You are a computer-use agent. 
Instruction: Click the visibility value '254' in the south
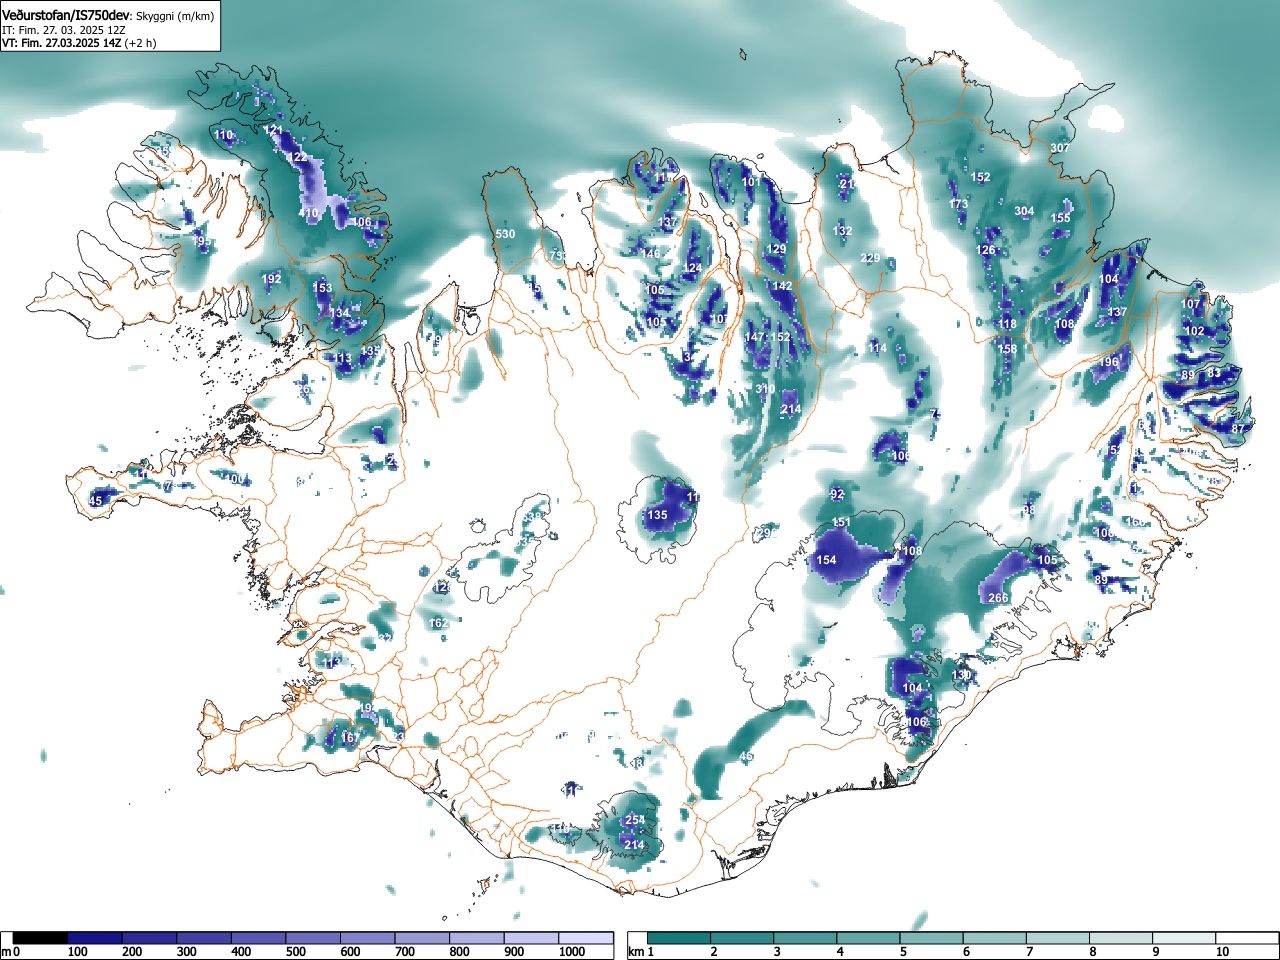click(635, 820)
